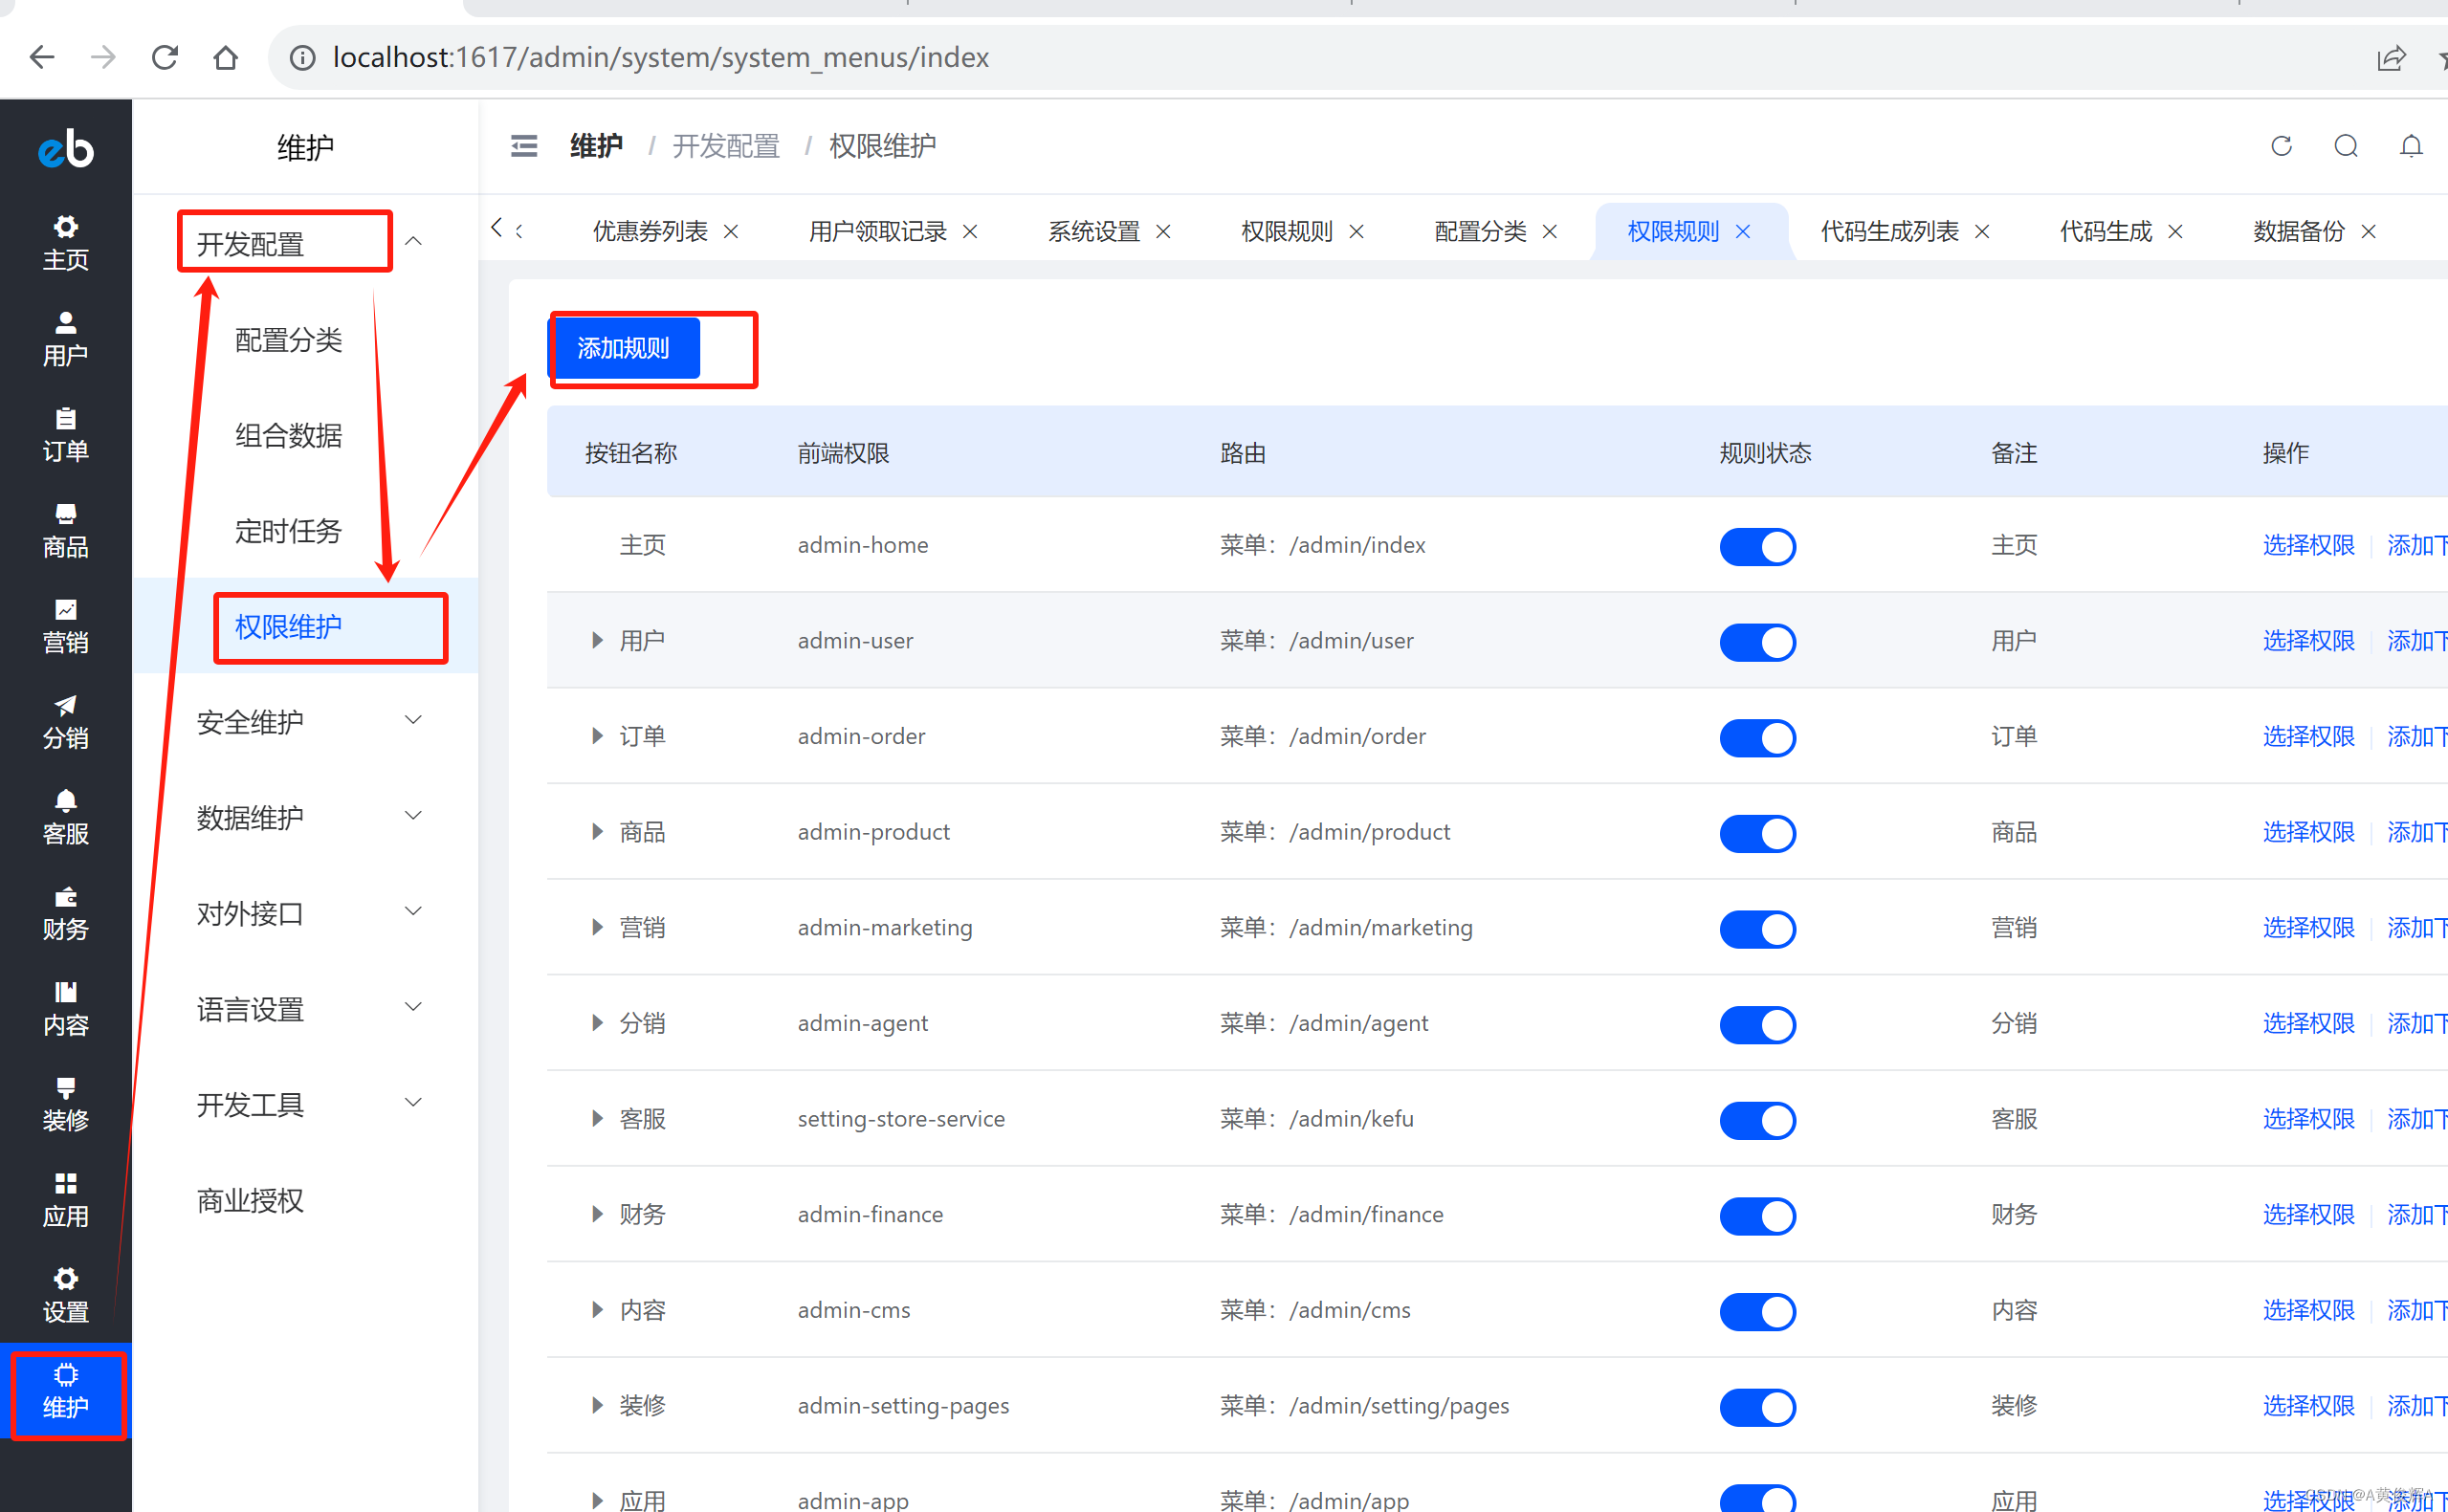This screenshot has width=2448, height=1512.
Task: Click the browser address bar URL
Action: [660, 57]
